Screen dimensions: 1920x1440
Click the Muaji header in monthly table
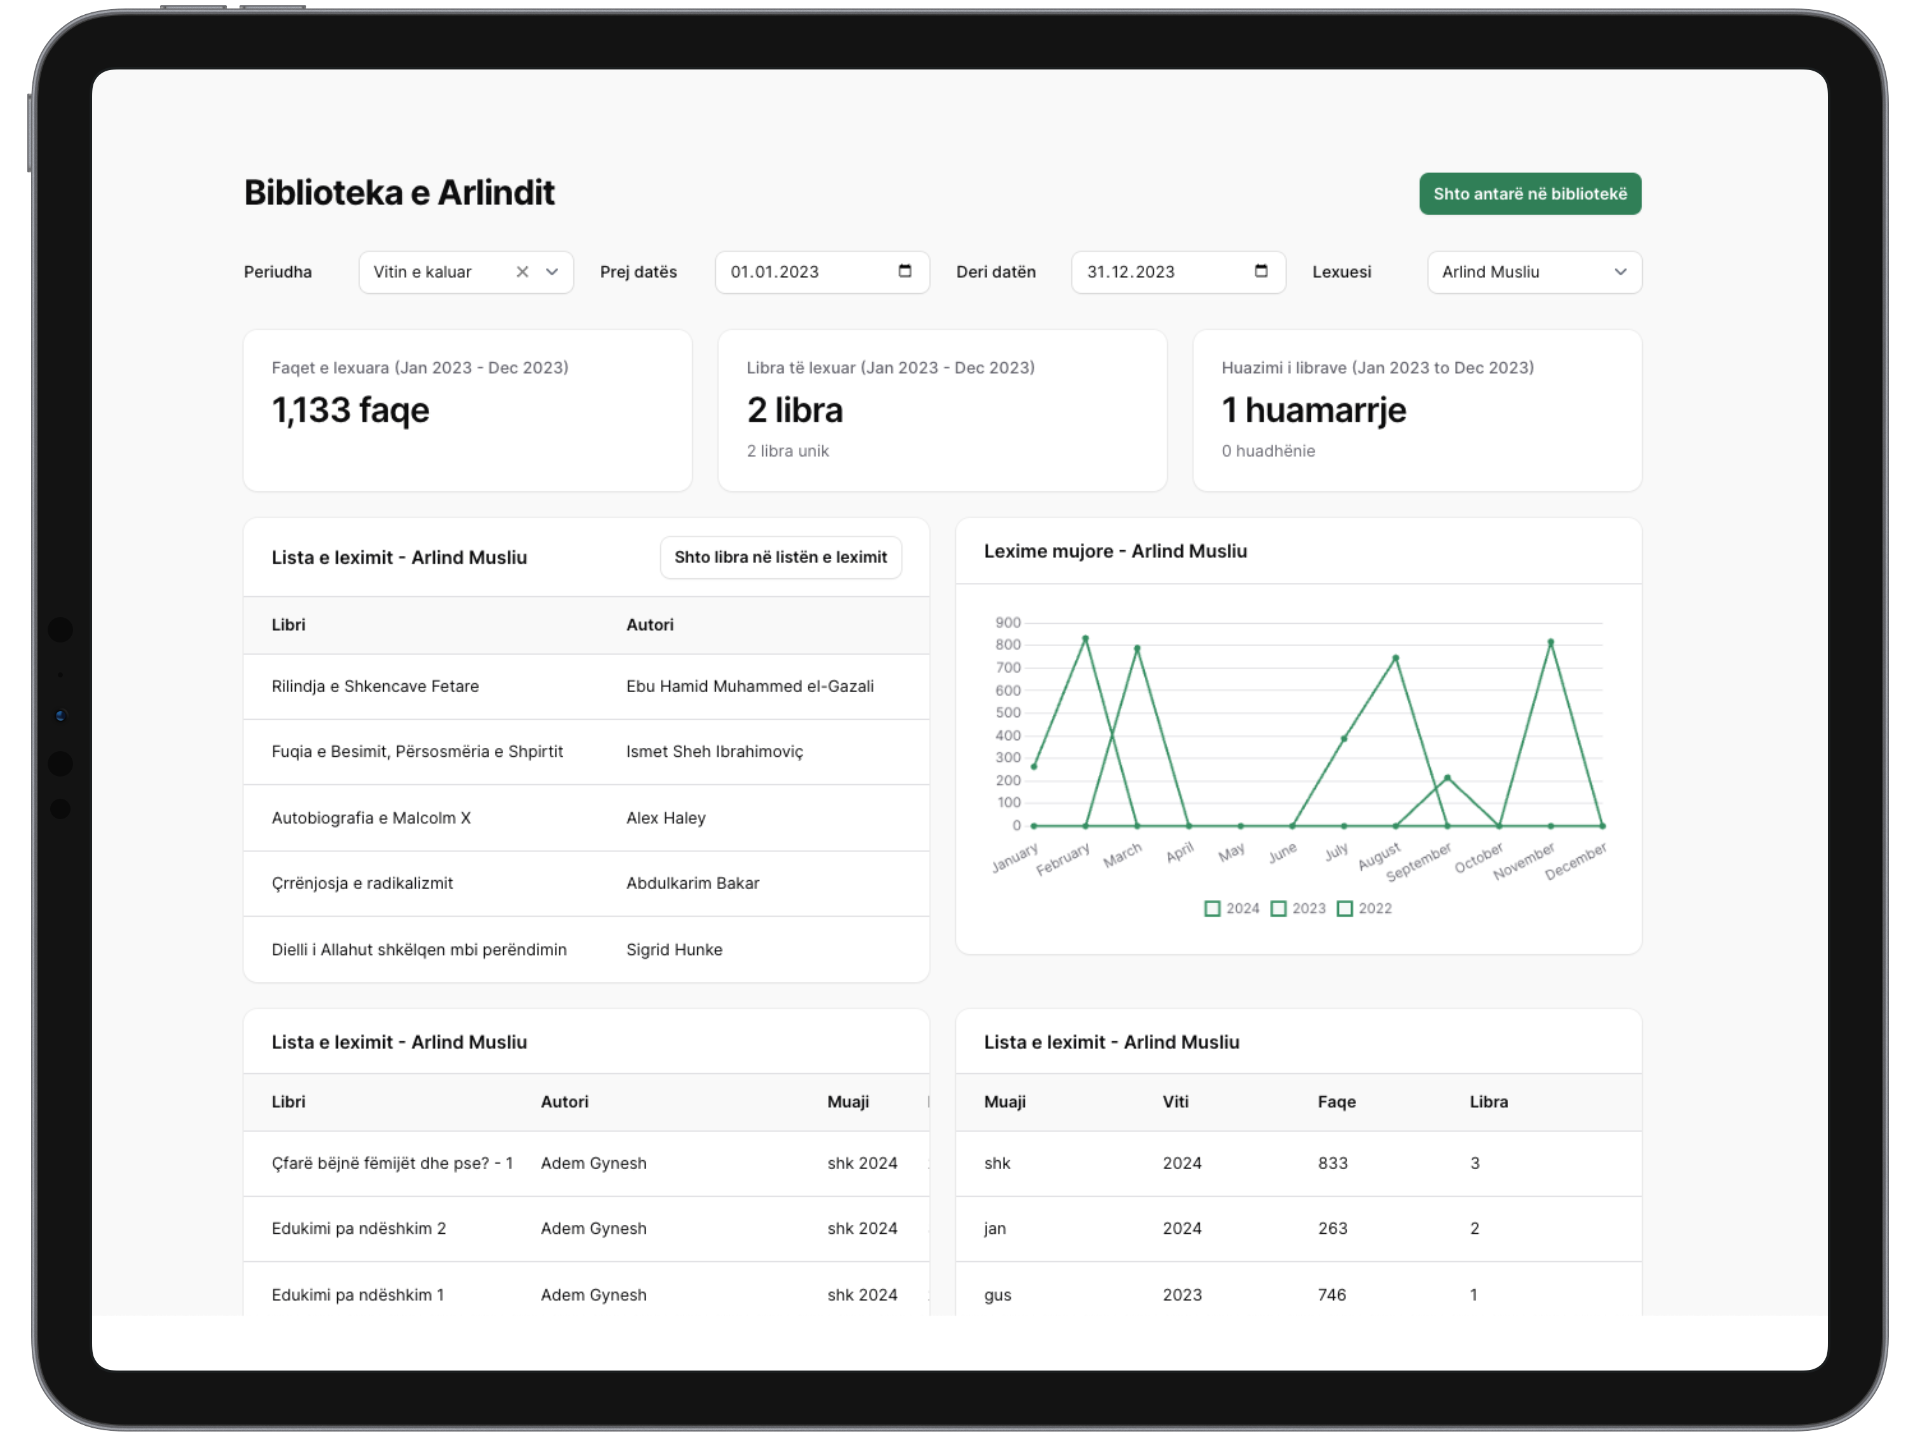(1004, 1102)
